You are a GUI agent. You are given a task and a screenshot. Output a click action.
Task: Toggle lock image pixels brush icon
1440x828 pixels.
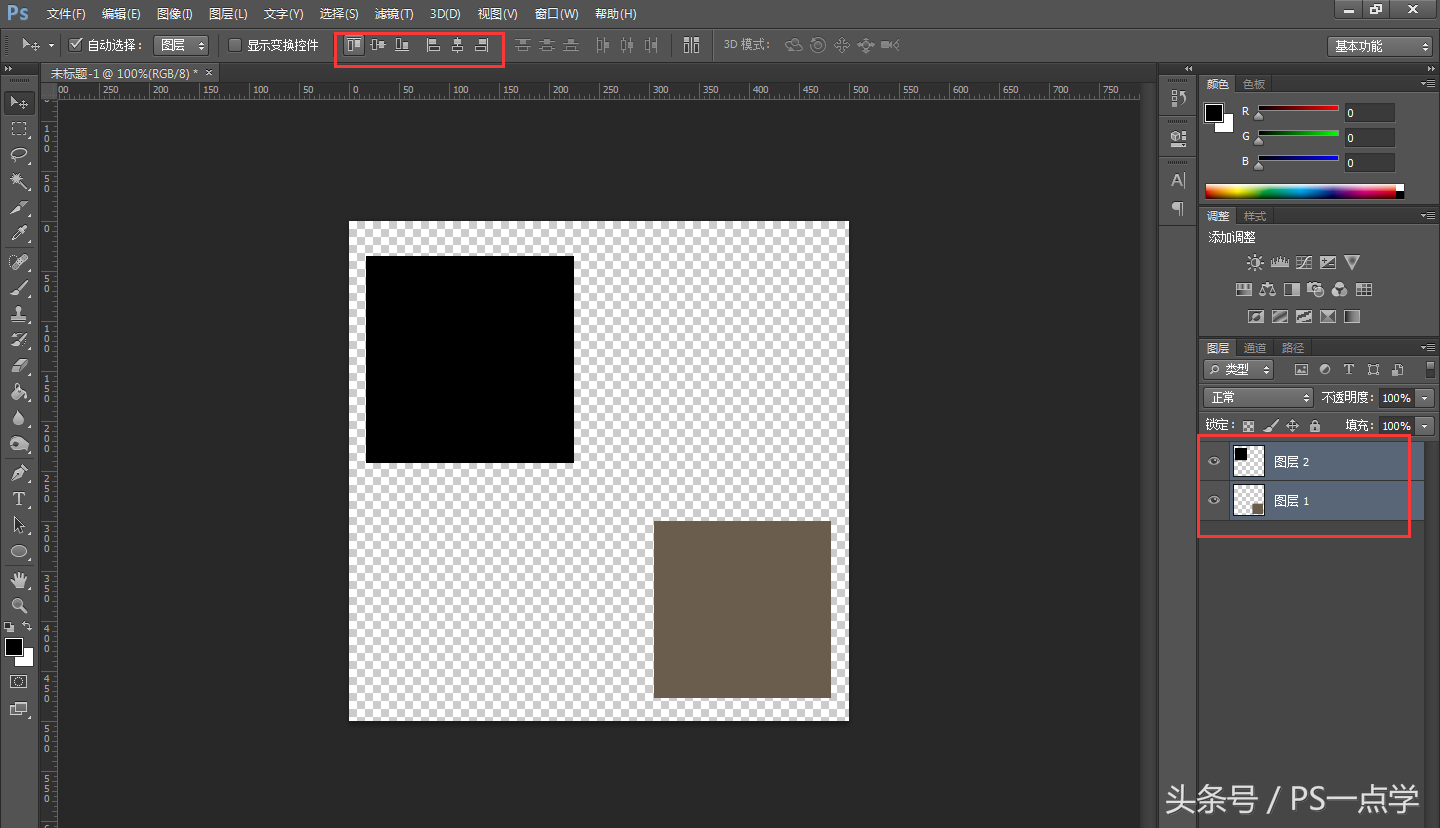pos(1270,426)
